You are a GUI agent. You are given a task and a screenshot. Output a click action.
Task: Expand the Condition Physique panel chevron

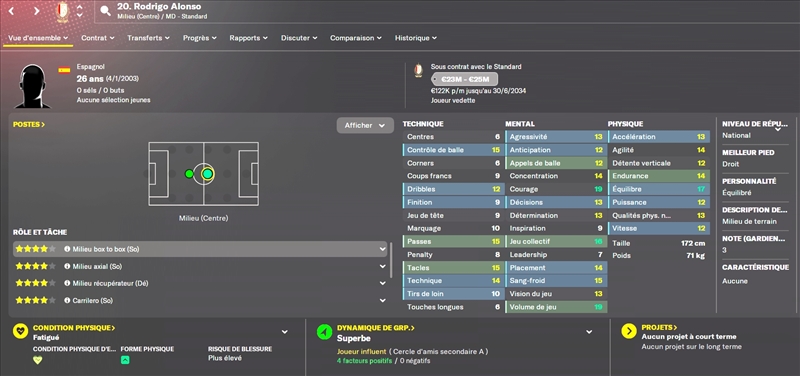(x=285, y=332)
